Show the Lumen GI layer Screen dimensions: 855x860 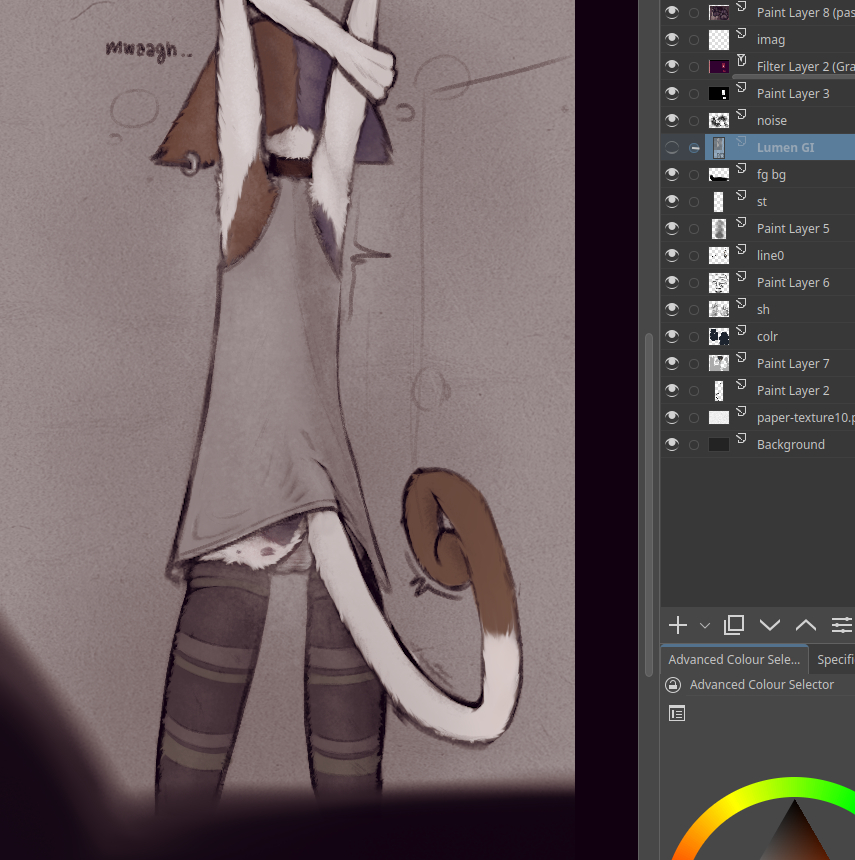pos(671,147)
